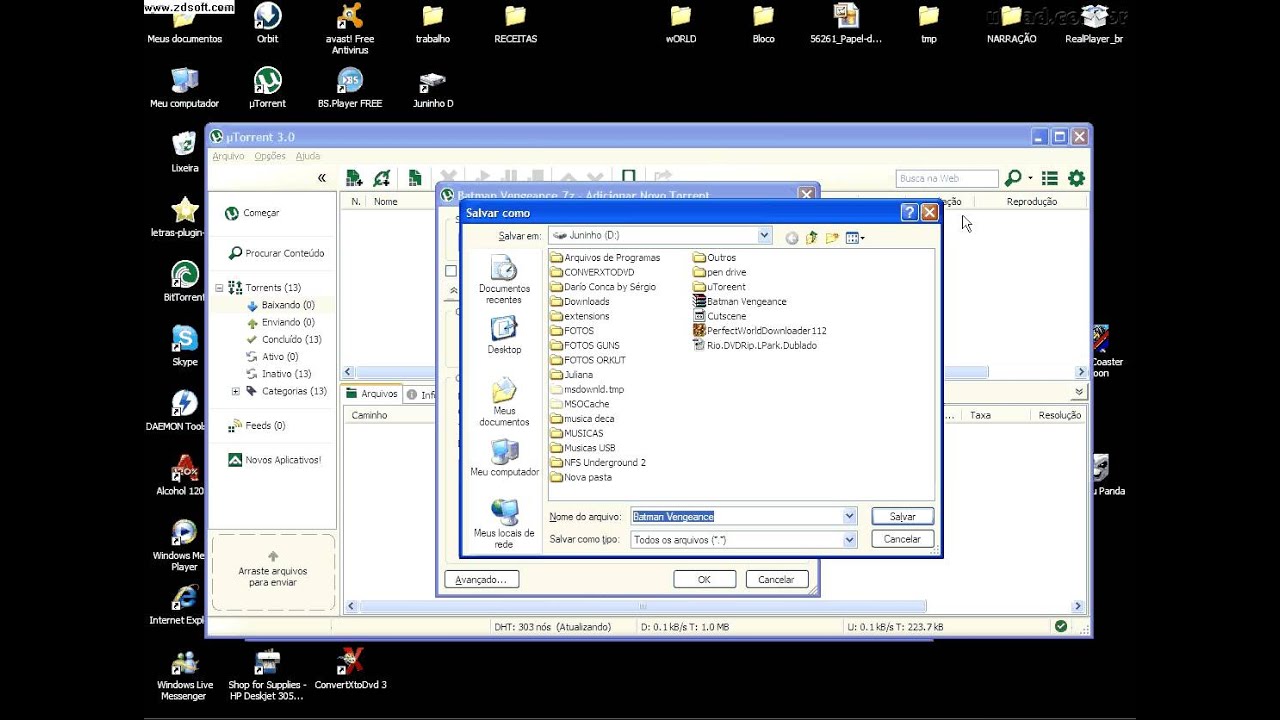The width and height of the screenshot is (1280, 720).
Task: Click the Busca na Web search field
Action: 946,178
